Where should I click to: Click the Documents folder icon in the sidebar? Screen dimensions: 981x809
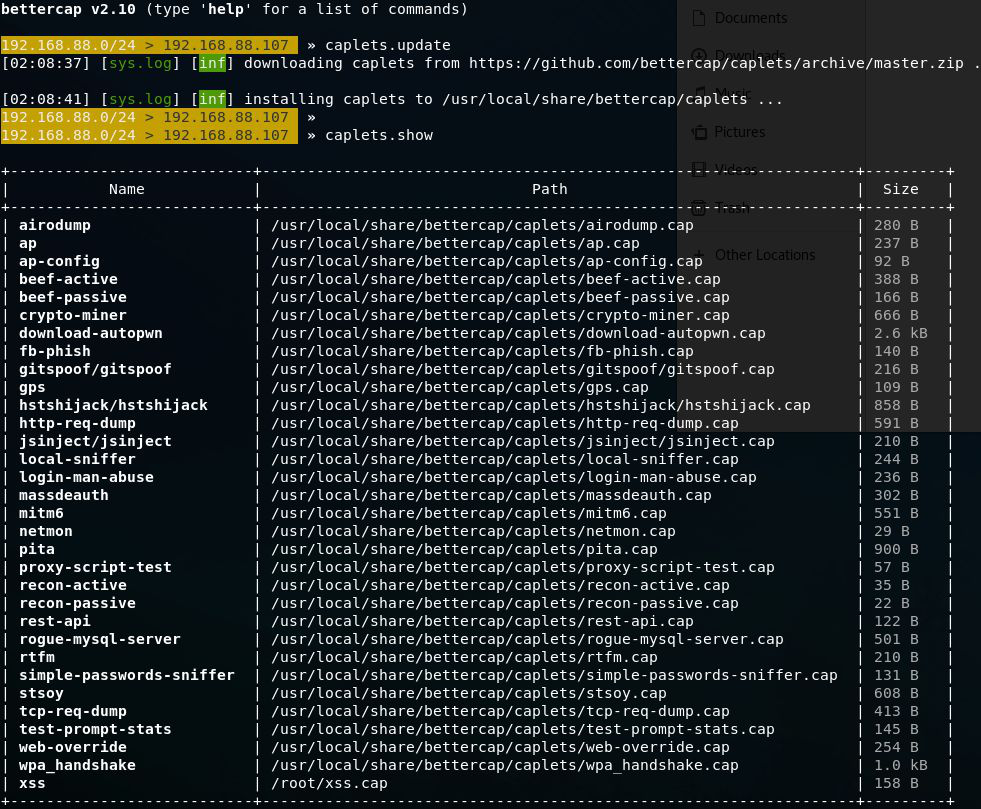pos(699,18)
